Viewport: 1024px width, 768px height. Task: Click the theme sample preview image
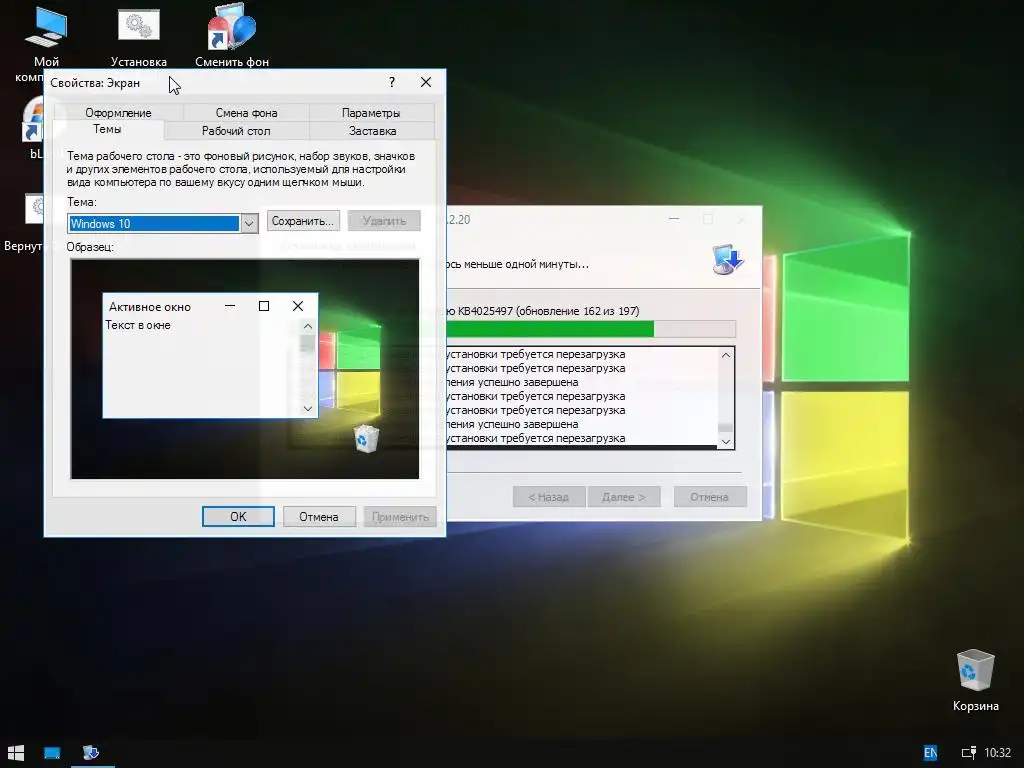click(245, 369)
